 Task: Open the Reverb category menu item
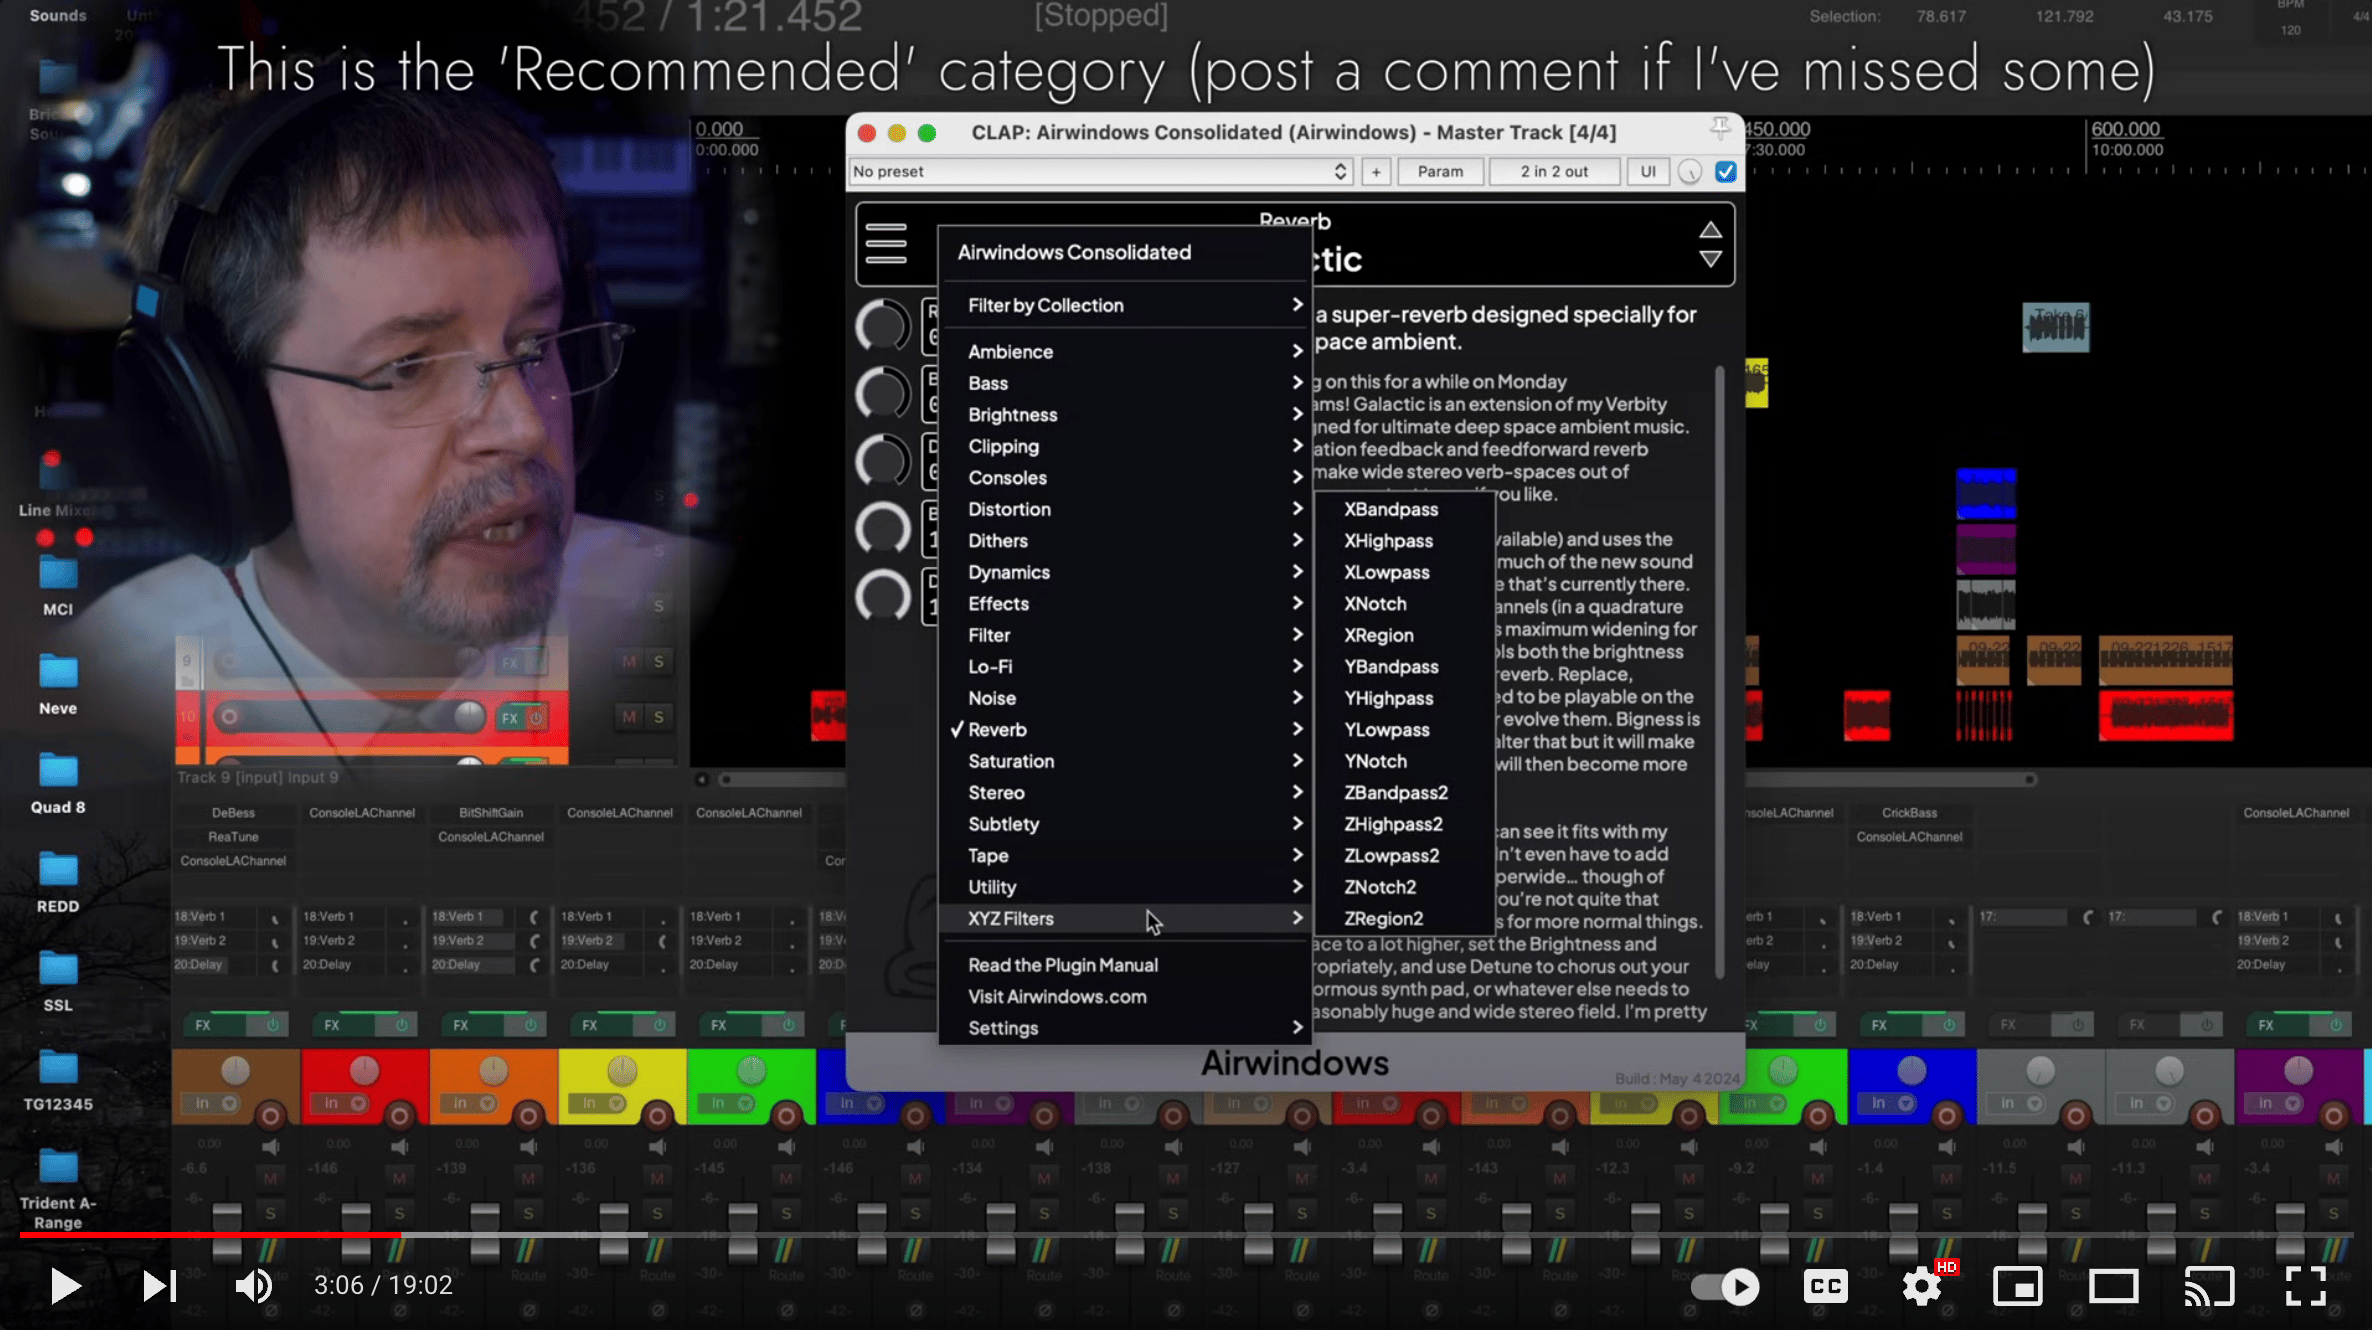[x=1125, y=729]
